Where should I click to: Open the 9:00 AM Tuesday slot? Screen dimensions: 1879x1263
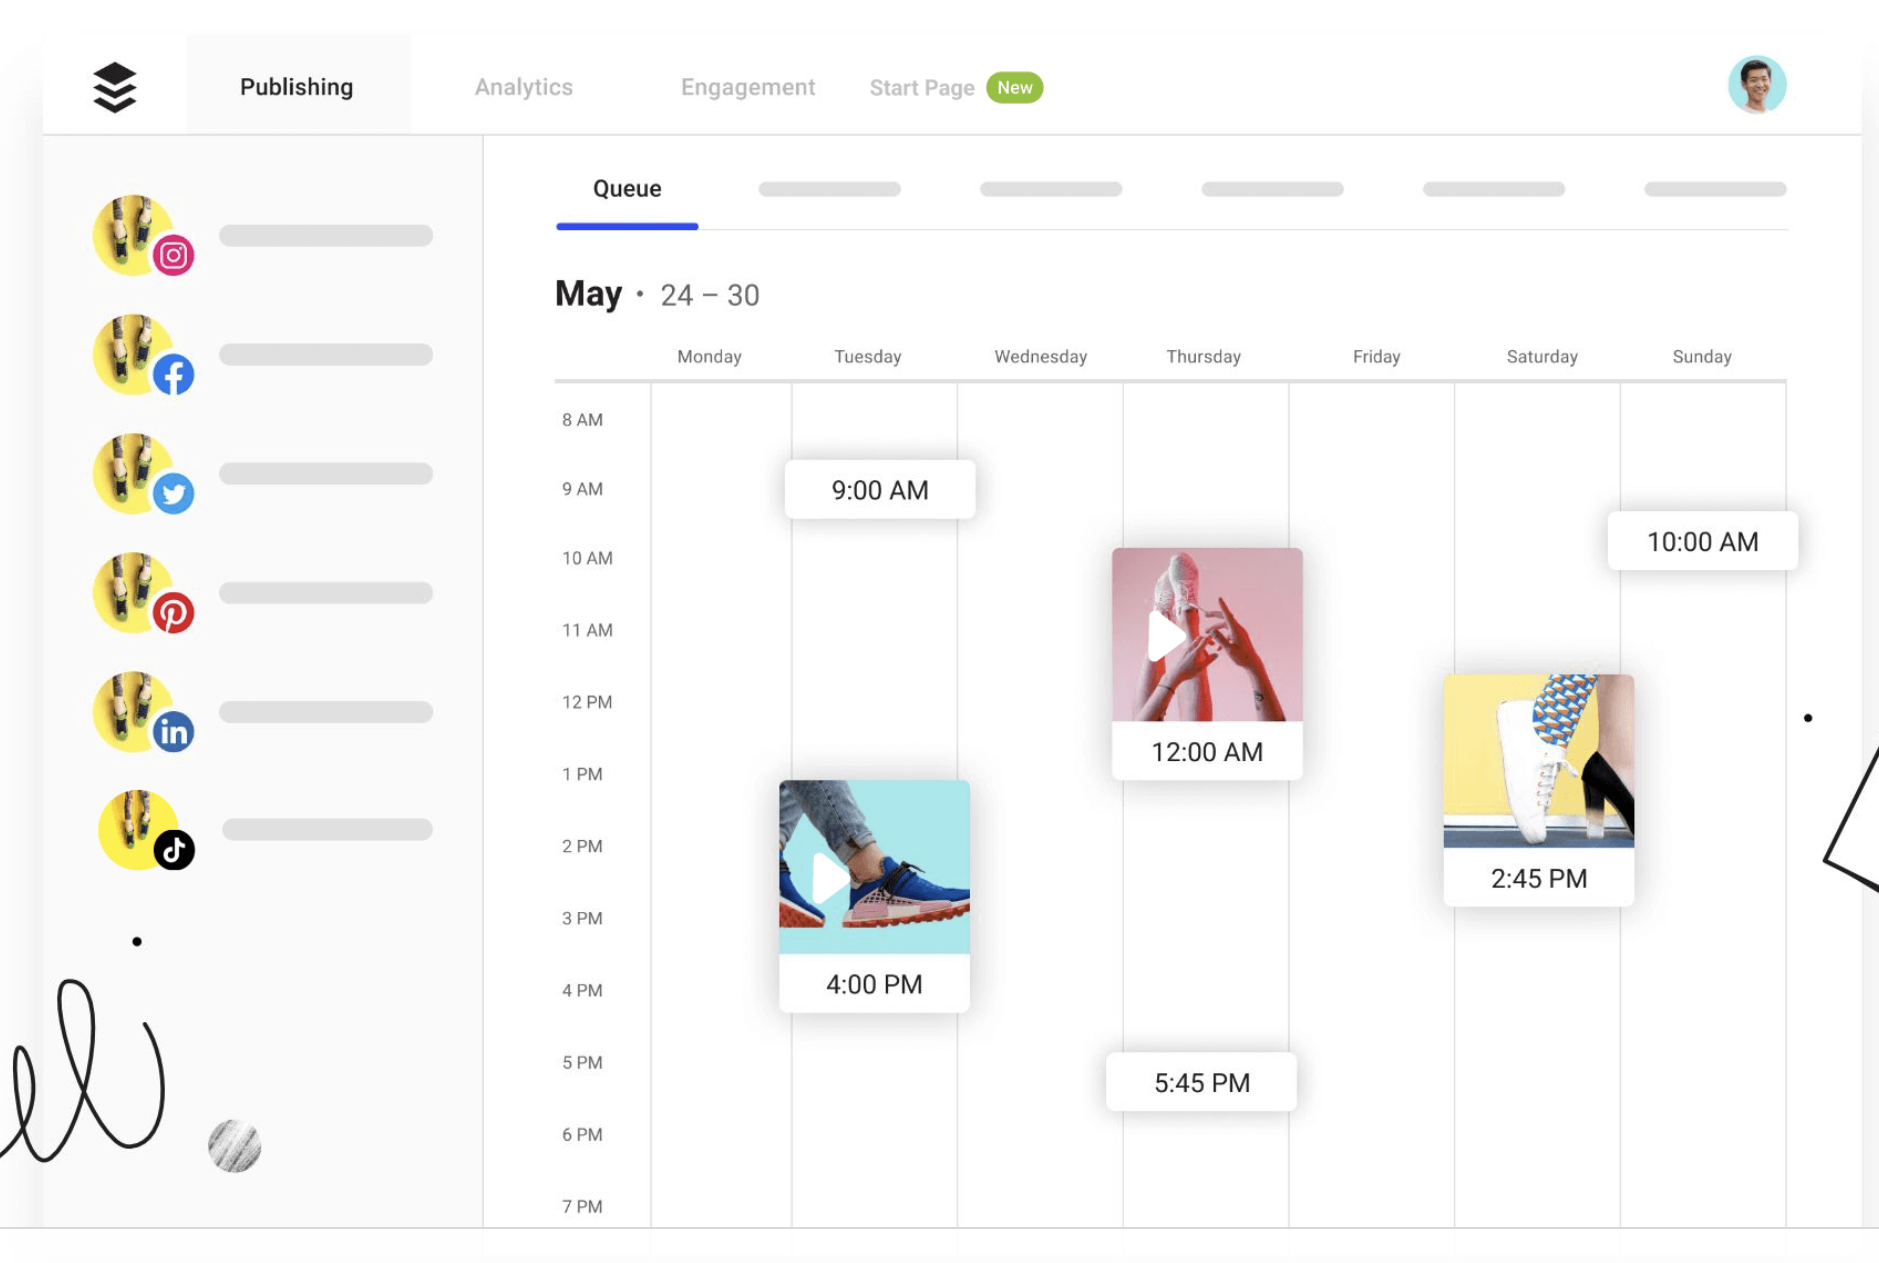click(879, 490)
